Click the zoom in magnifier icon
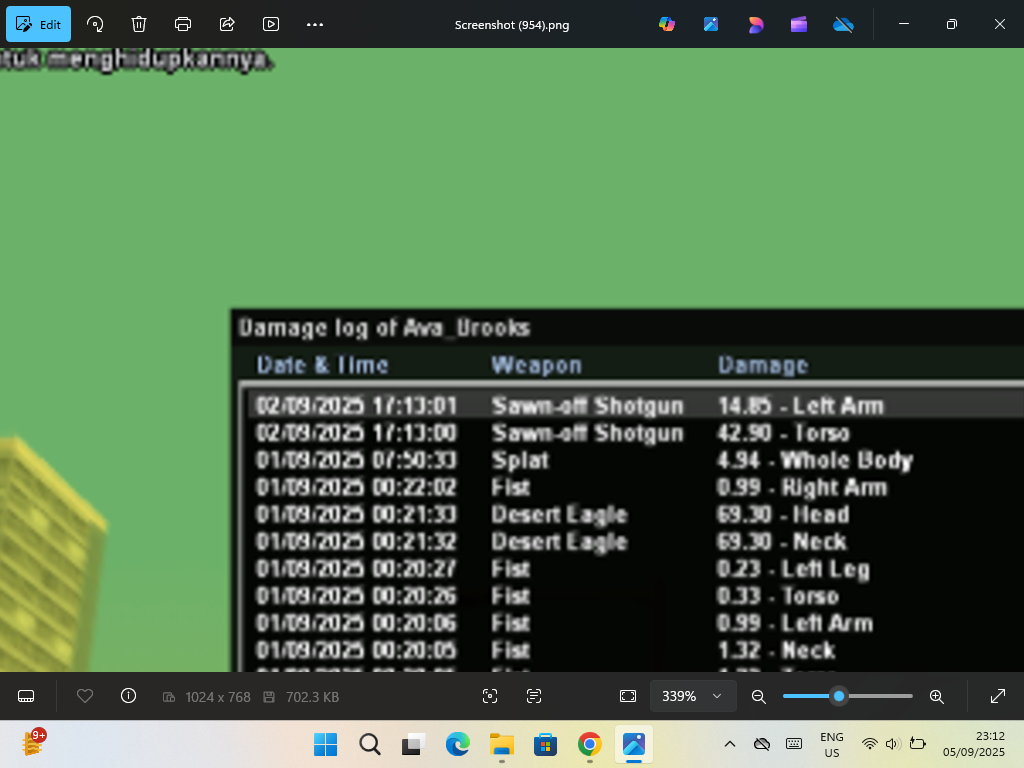Screen dimensions: 1024x768 [936, 696]
